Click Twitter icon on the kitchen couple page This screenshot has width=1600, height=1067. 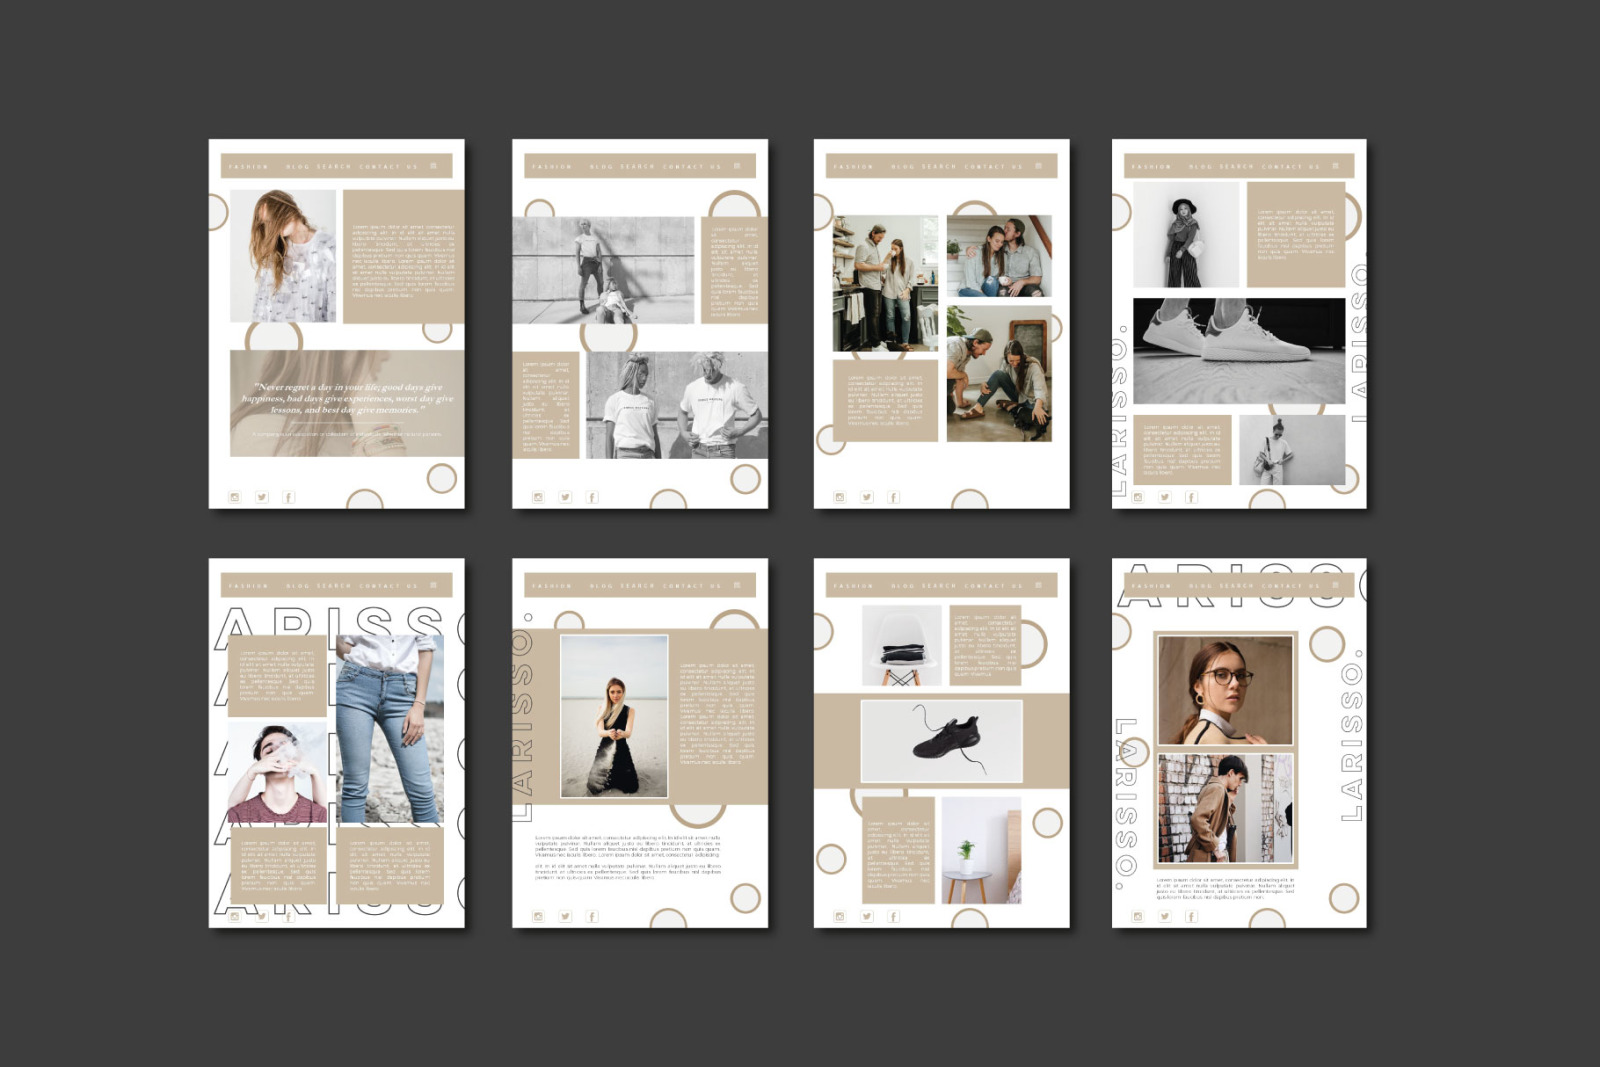(x=866, y=497)
